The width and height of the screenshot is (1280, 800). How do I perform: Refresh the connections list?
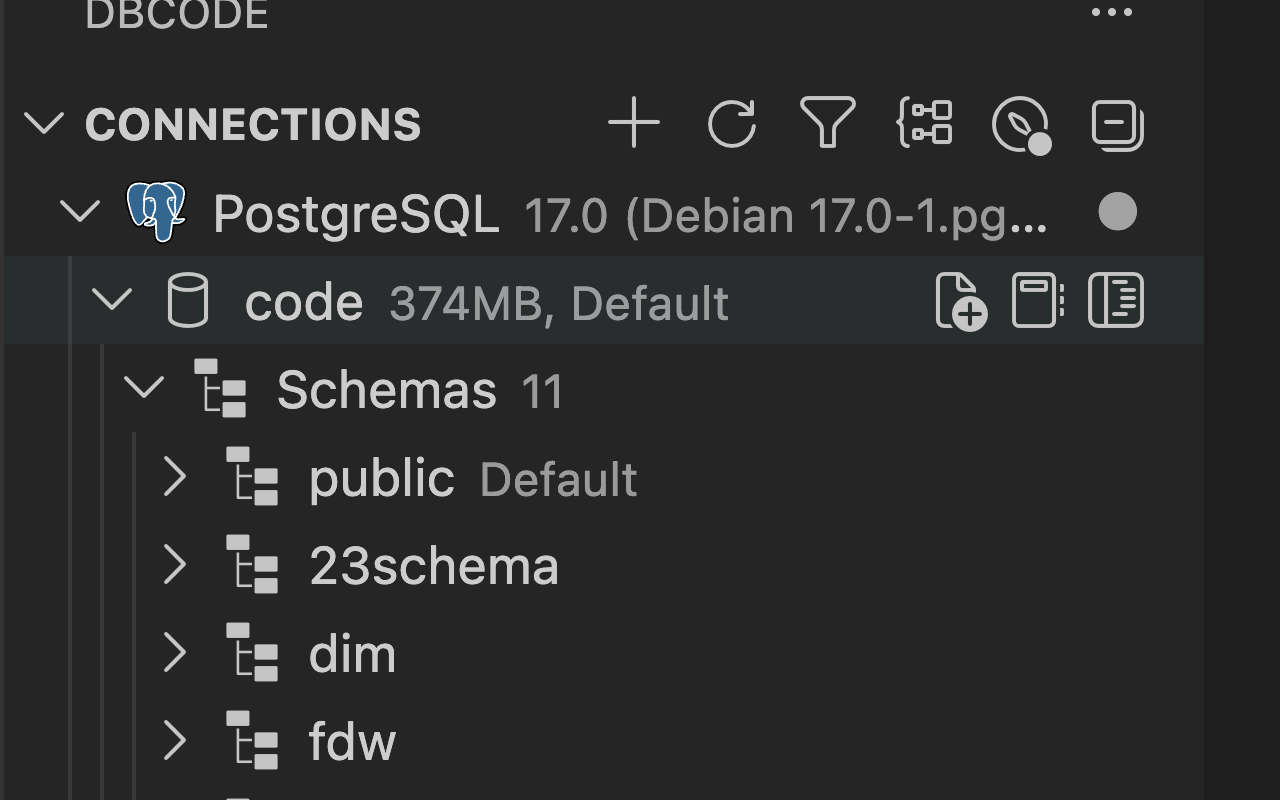pyautogui.click(x=732, y=123)
